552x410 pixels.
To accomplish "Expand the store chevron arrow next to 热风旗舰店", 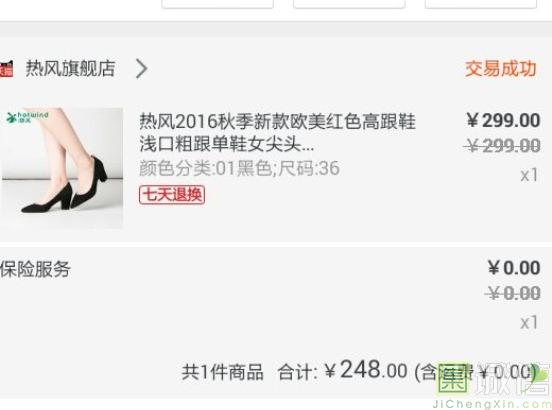I will (142, 68).
